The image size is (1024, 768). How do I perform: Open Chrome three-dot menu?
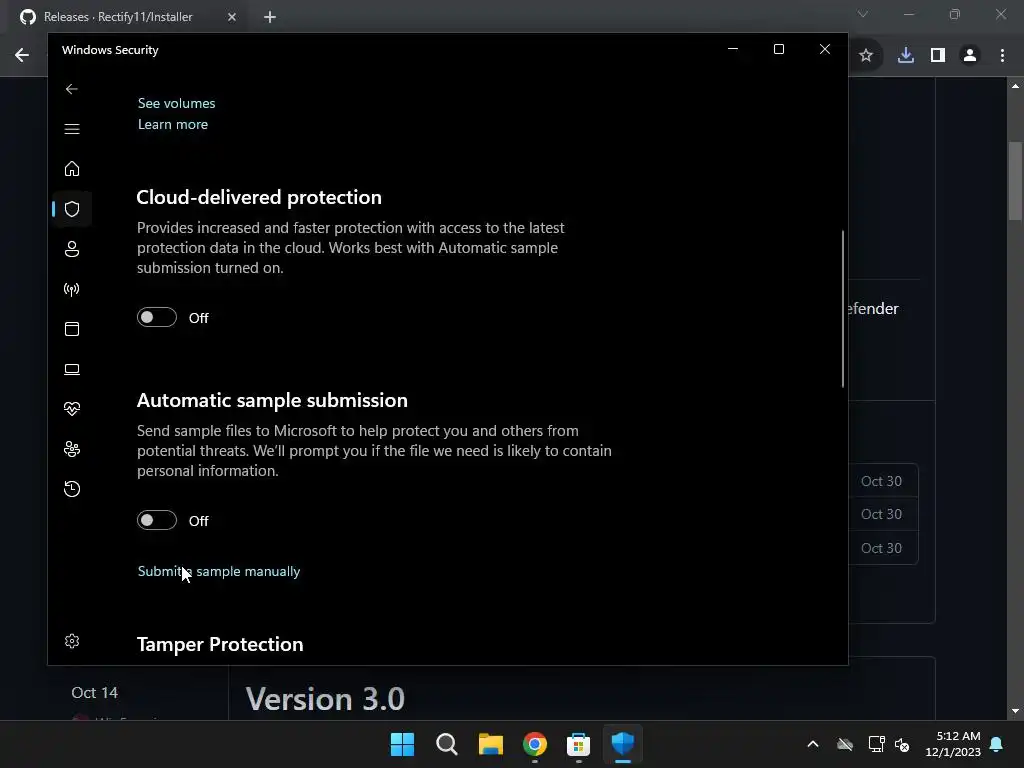[x=1002, y=56]
